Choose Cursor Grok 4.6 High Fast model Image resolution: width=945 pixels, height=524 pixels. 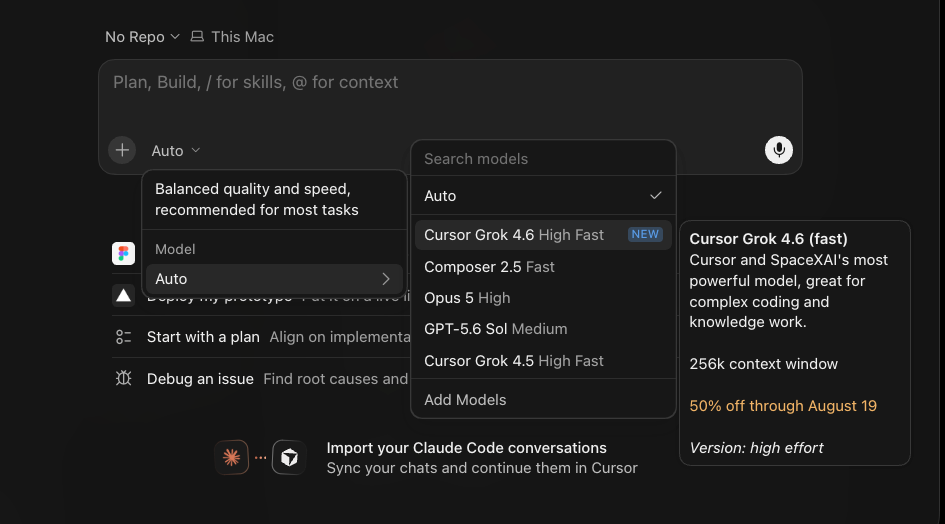click(543, 235)
